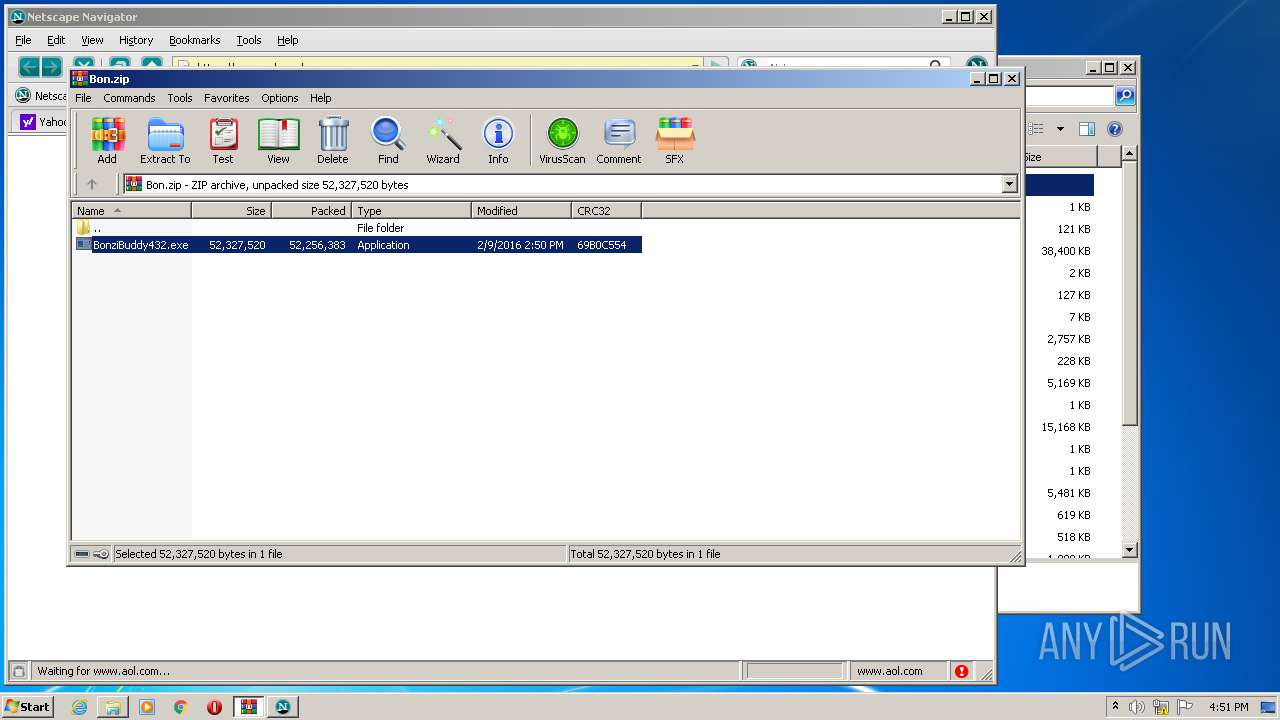Screen dimensions: 1280x720
Task: Click the padlock icon in Netscape status bar
Action: [x=18, y=671]
